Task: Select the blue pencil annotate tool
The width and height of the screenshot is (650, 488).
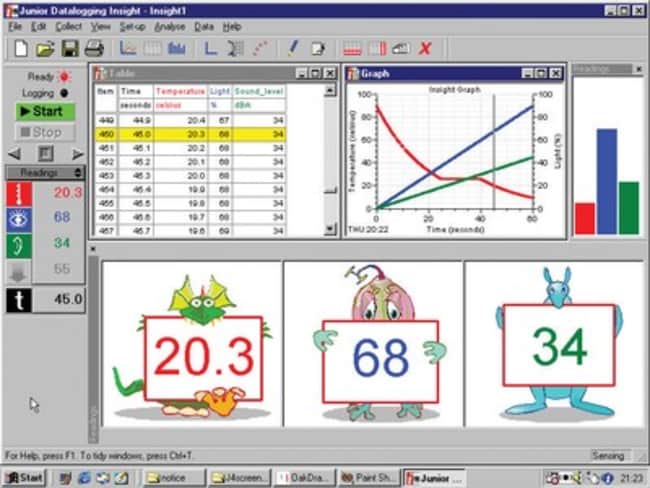Action: tap(293, 47)
